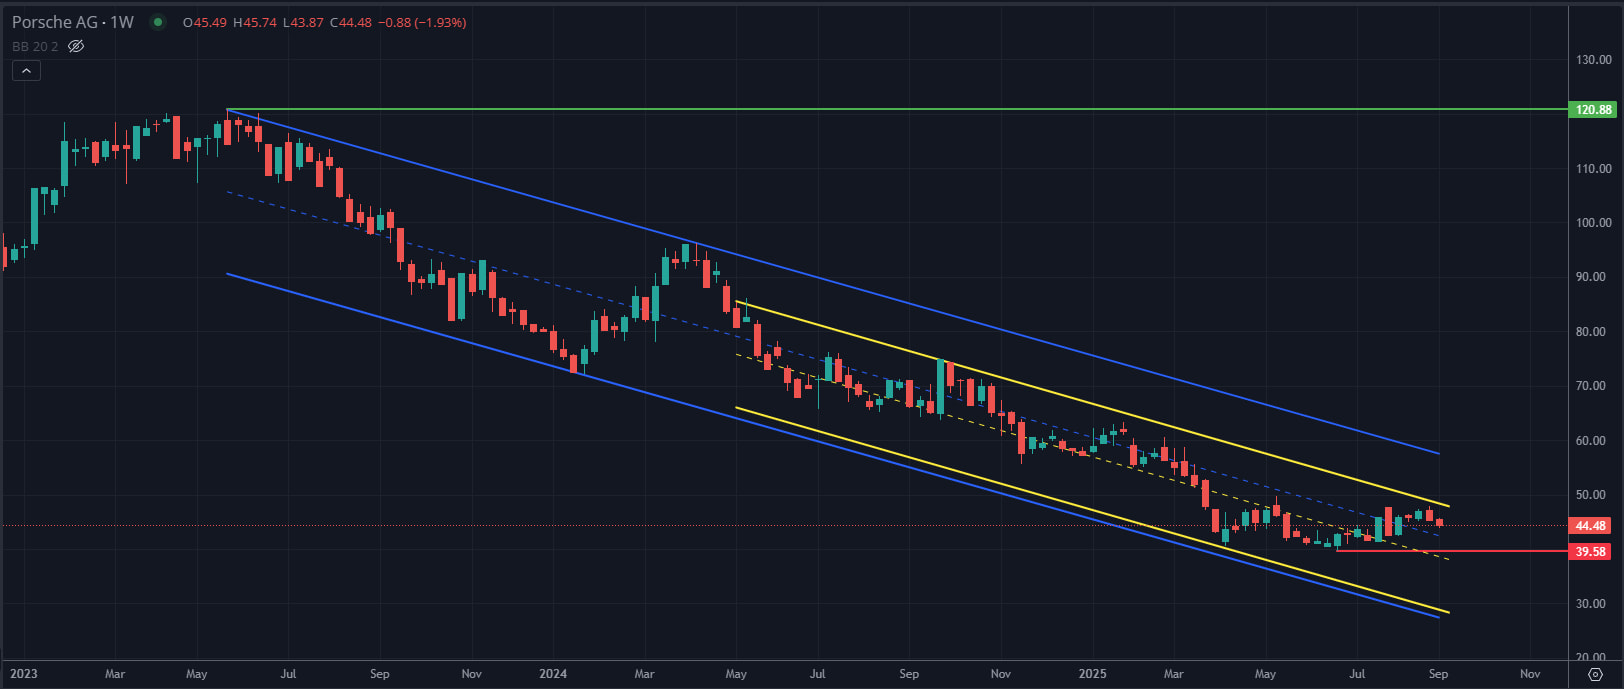This screenshot has width=1624, height=689.
Task: Click the 2025 label on time axis
Action: coord(1092,674)
